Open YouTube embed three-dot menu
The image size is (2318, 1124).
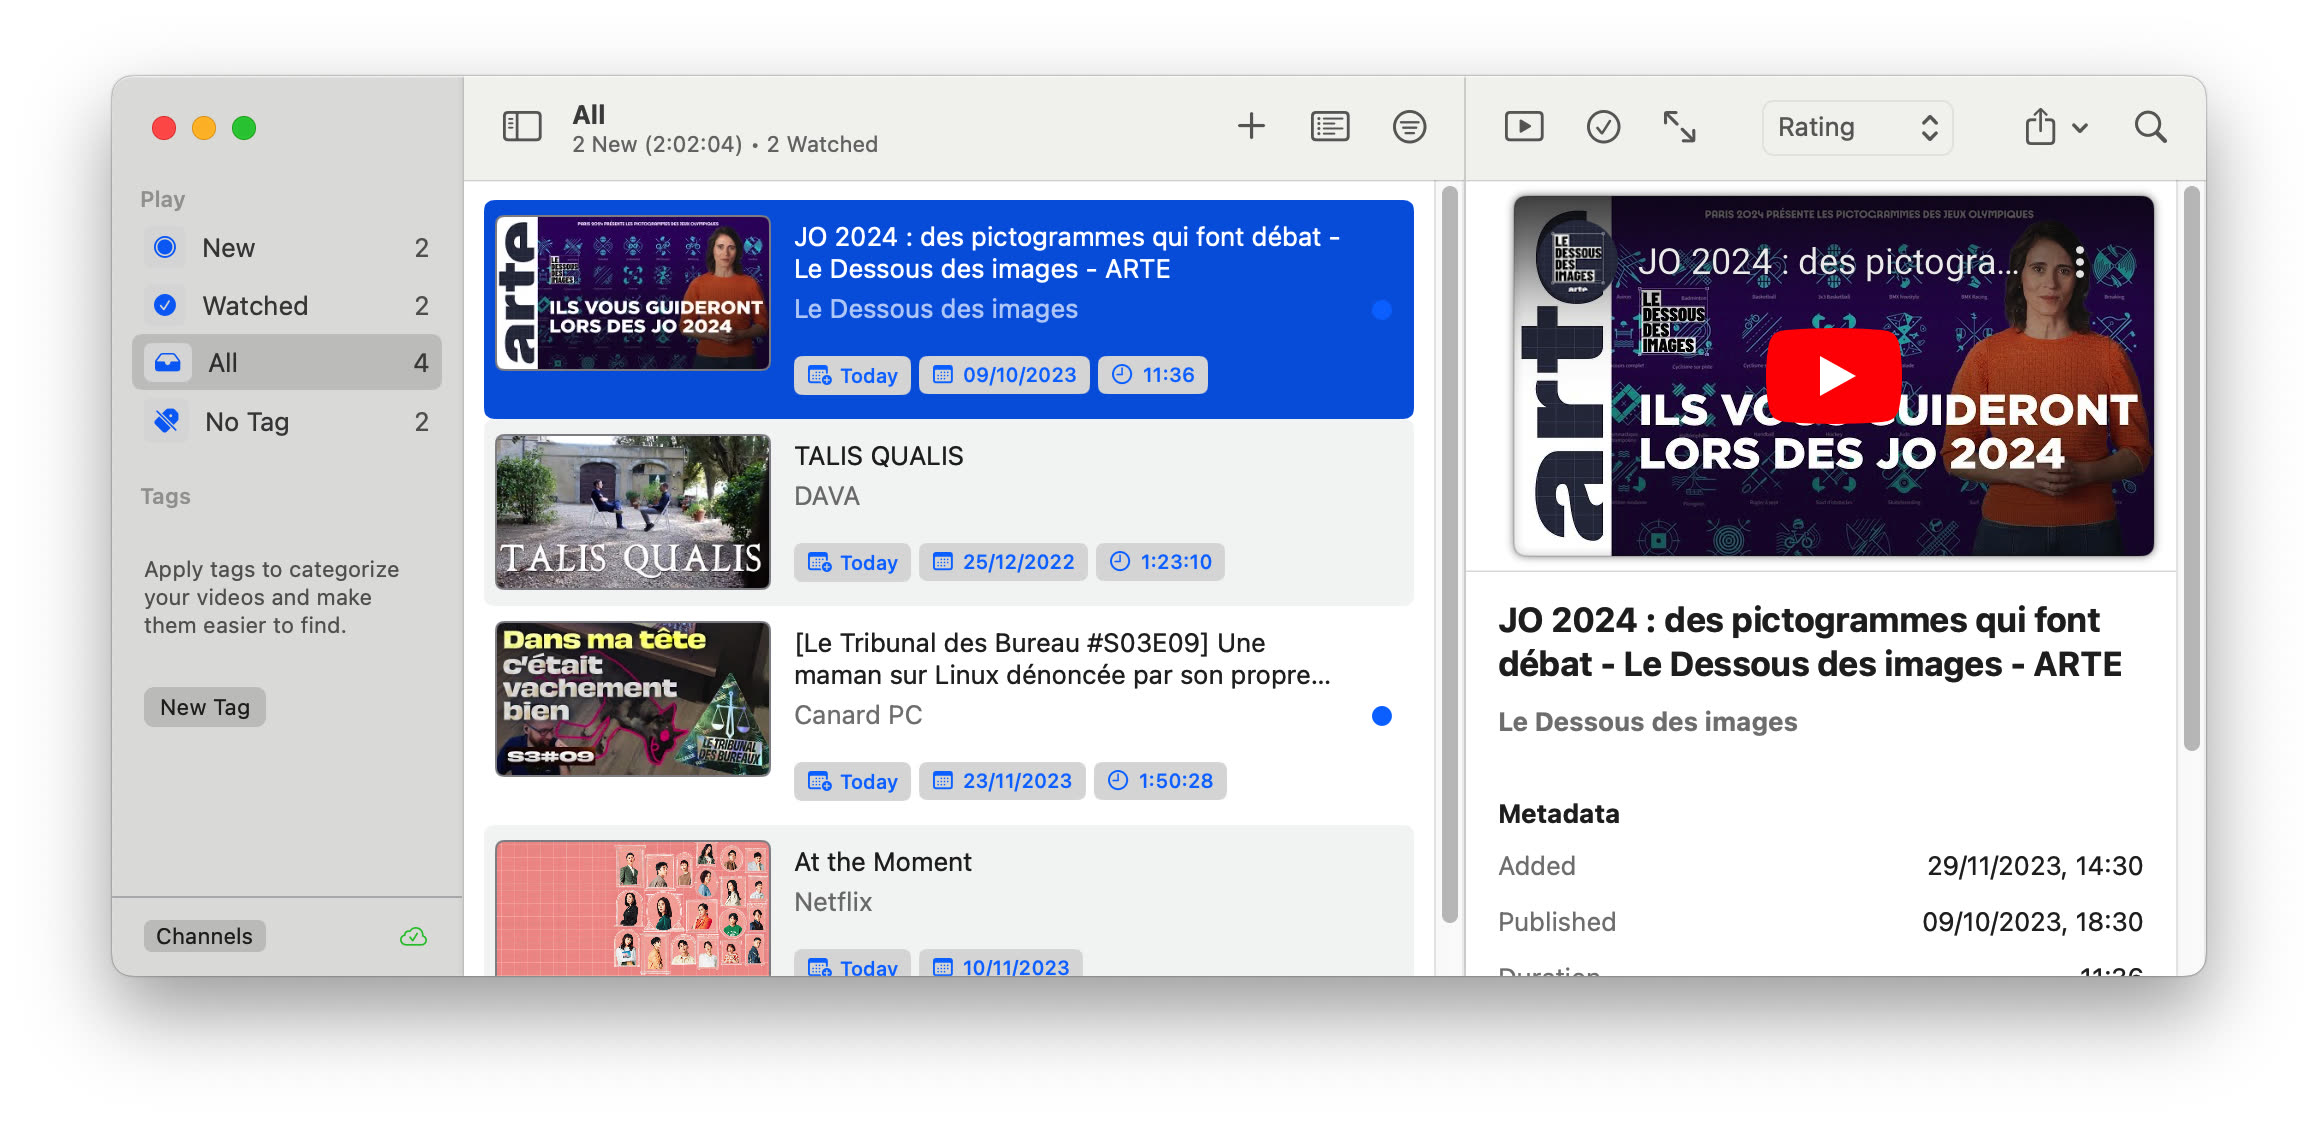coord(2080,263)
